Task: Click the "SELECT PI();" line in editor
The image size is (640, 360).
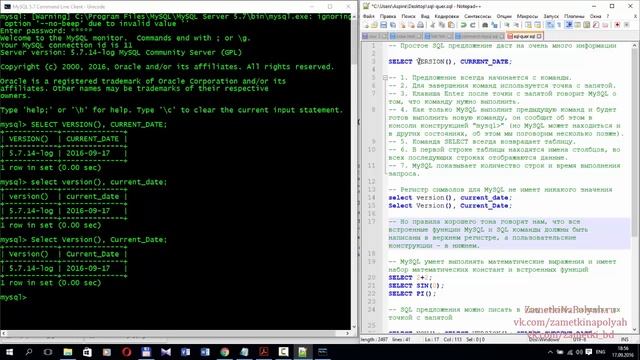Action: (x=412, y=293)
